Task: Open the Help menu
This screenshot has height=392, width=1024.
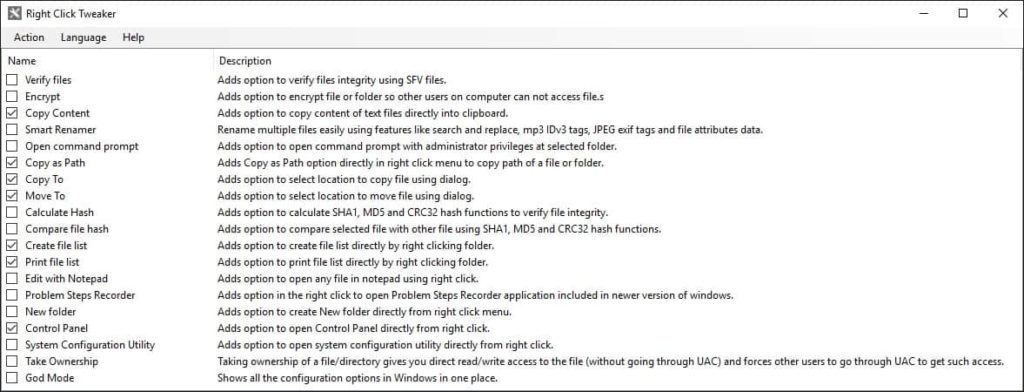Action: pyautogui.click(x=133, y=37)
